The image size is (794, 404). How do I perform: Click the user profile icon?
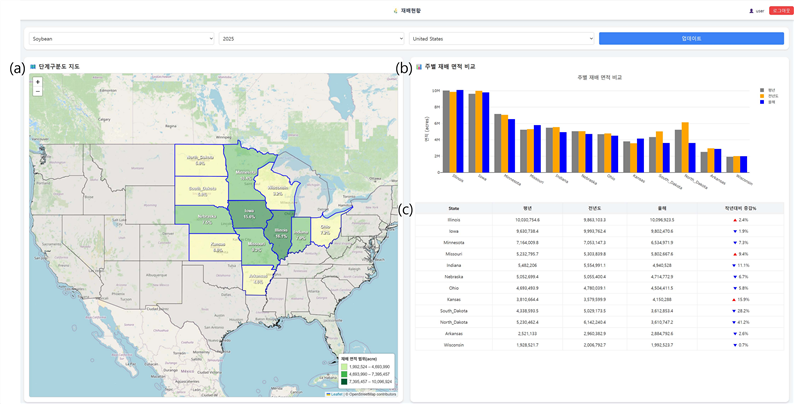[x=751, y=11]
